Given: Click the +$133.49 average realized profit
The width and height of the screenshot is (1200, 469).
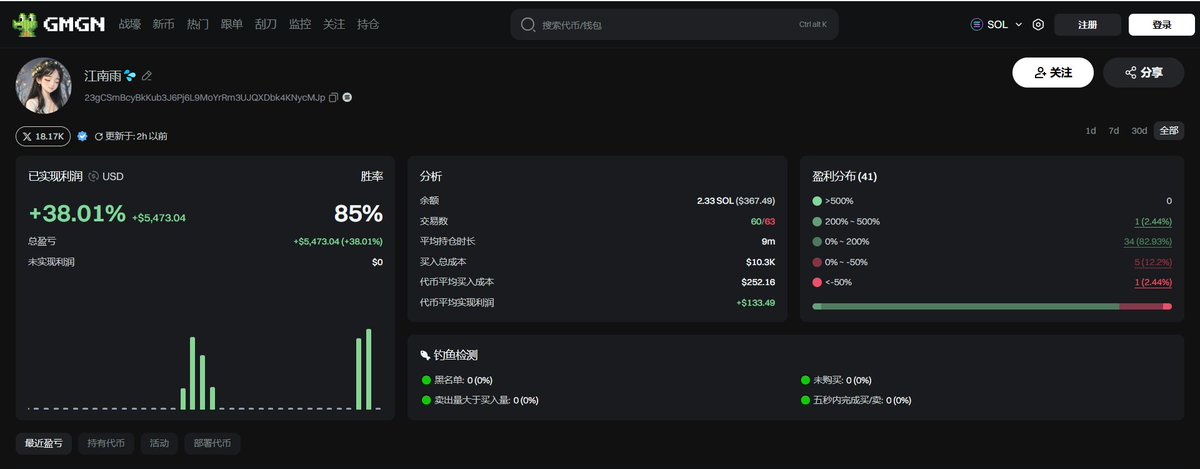Looking at the screenshot, I should tap(755, 302).
